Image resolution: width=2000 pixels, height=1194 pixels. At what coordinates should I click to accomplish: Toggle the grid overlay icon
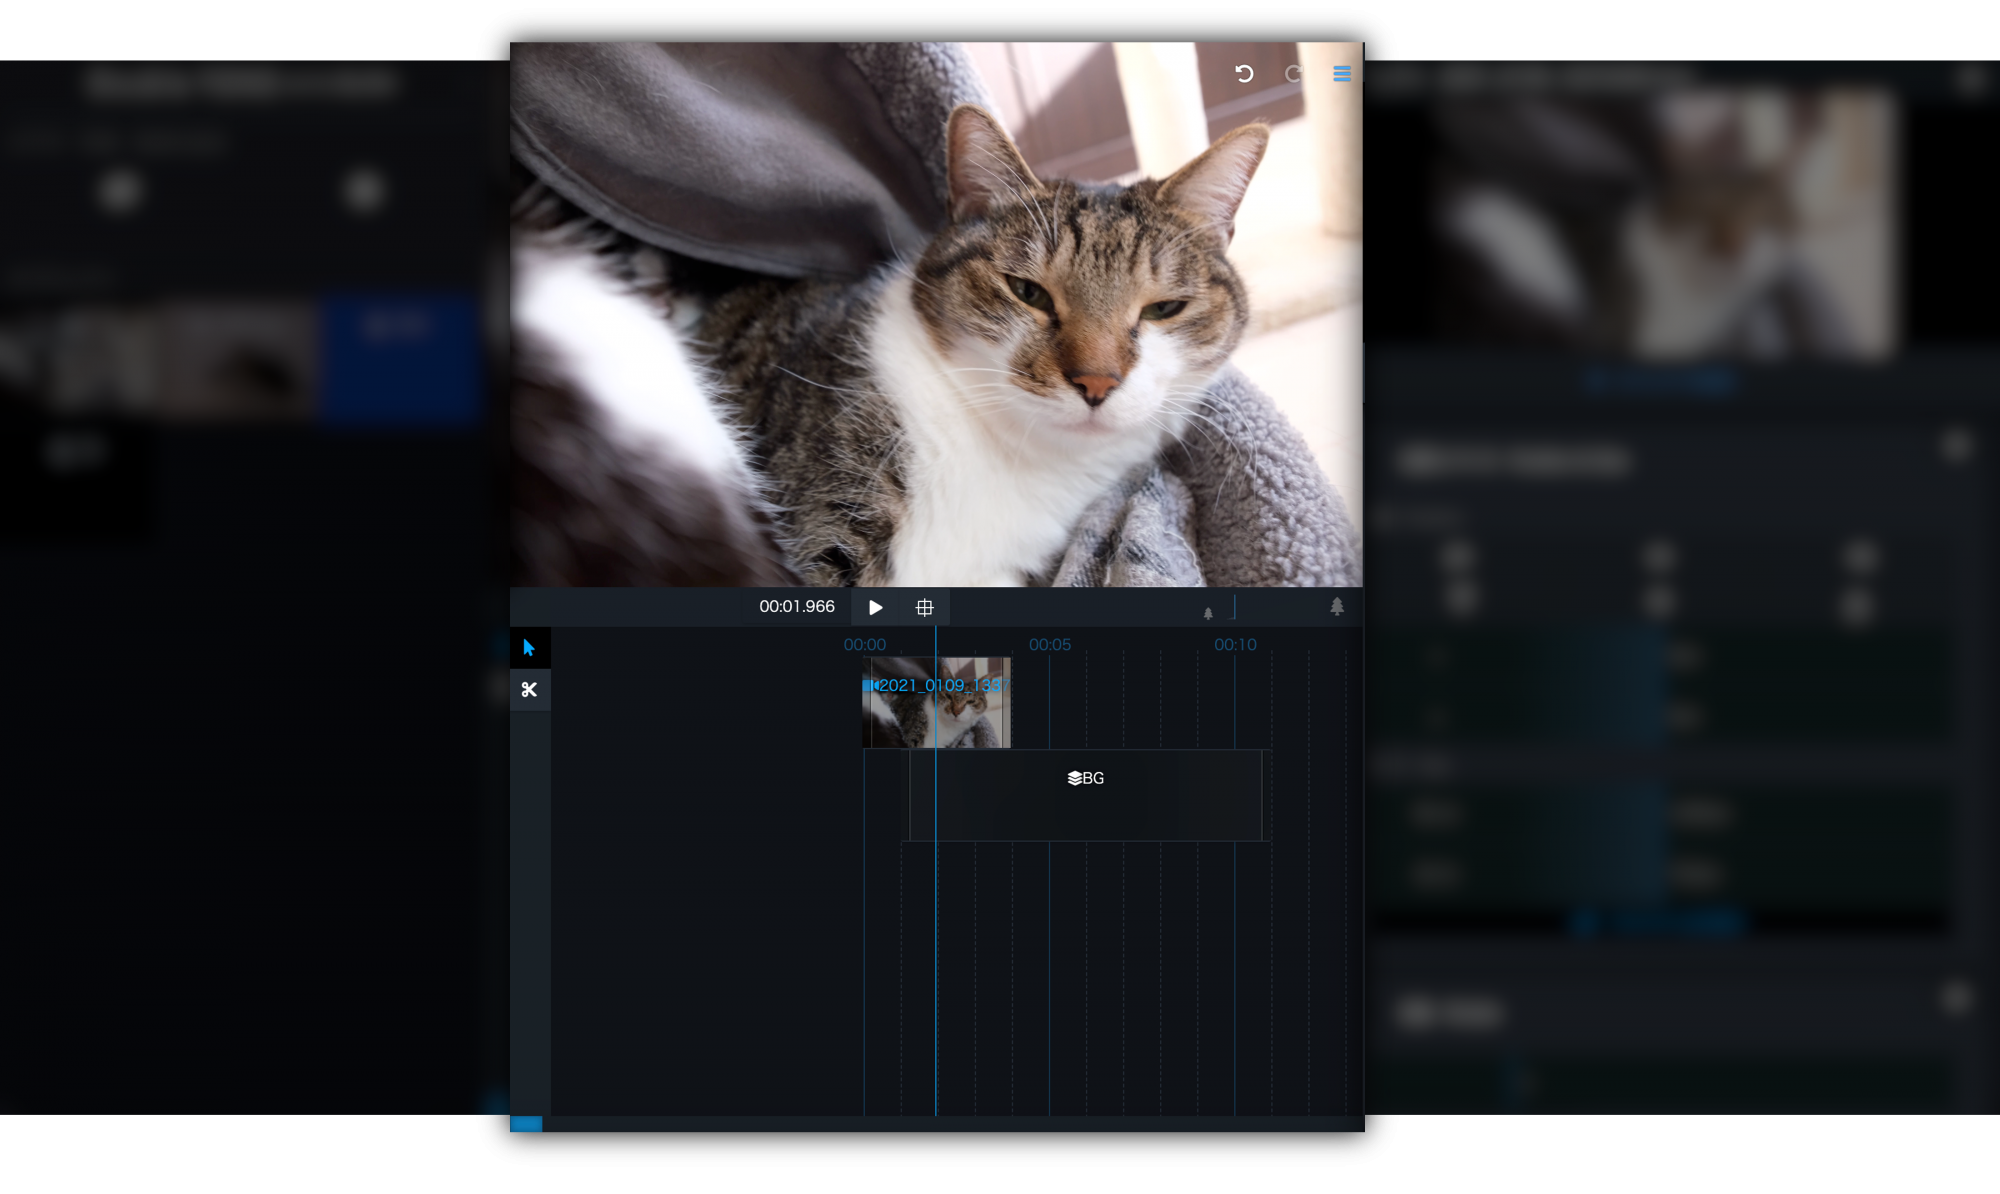(x=925, y=607)
